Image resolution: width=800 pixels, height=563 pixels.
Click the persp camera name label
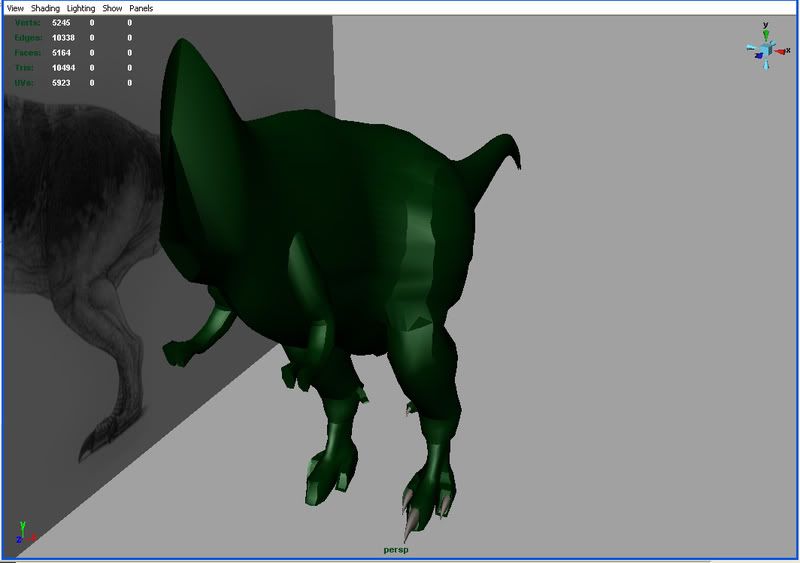pyautogui.click(x=397, y=550)
